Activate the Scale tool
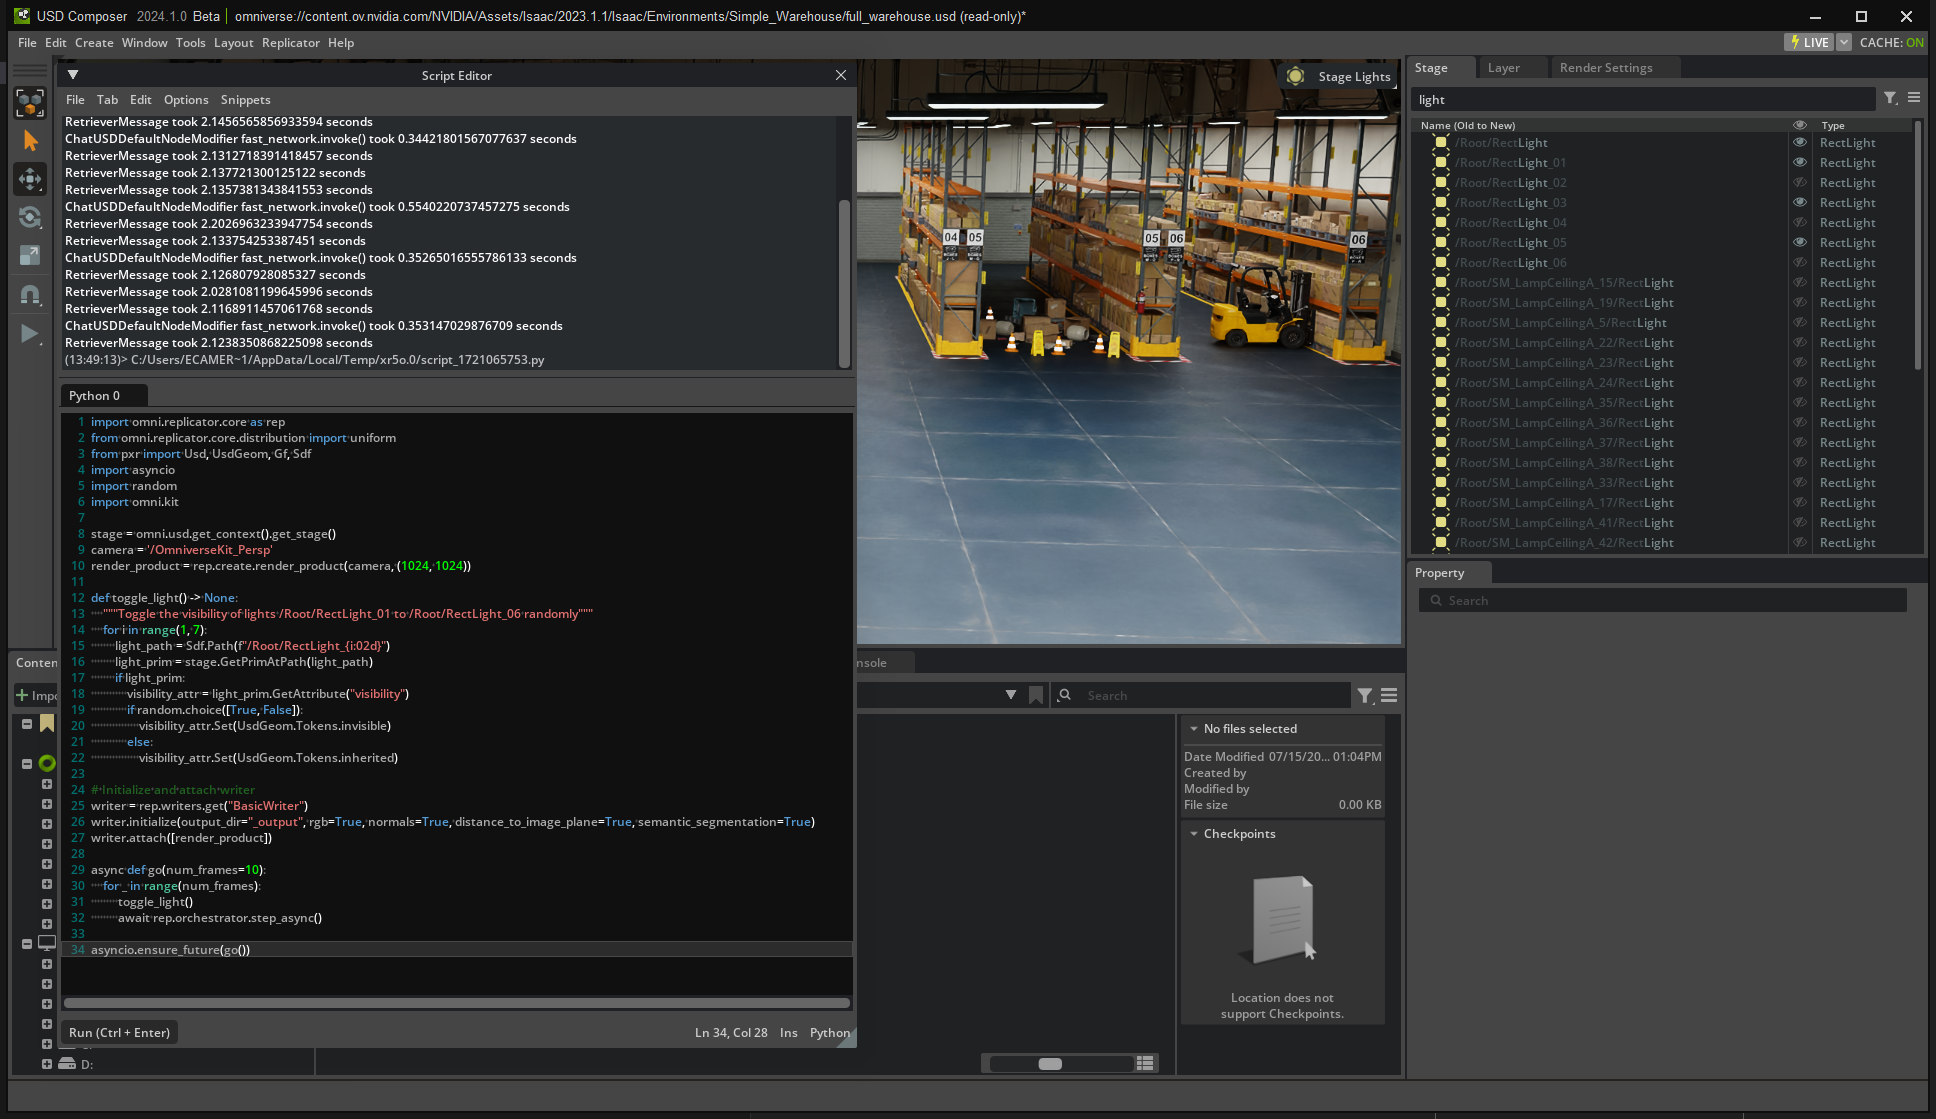The height and width of the screenshot is (1119, 1936). 30,255
